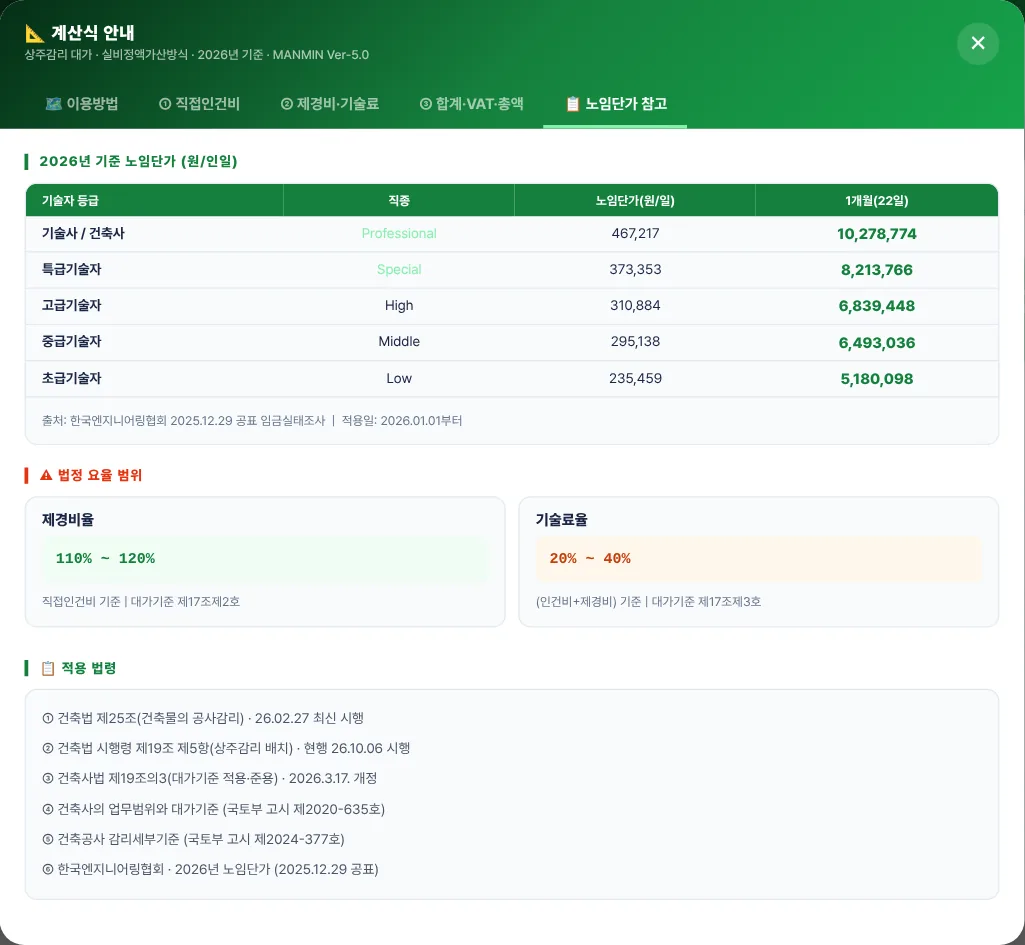Click the 2026년 노임단가 (2025.12.29 공표) entry
The width and height of the screenshot is (1025, 945).
[x=210, y=869]
